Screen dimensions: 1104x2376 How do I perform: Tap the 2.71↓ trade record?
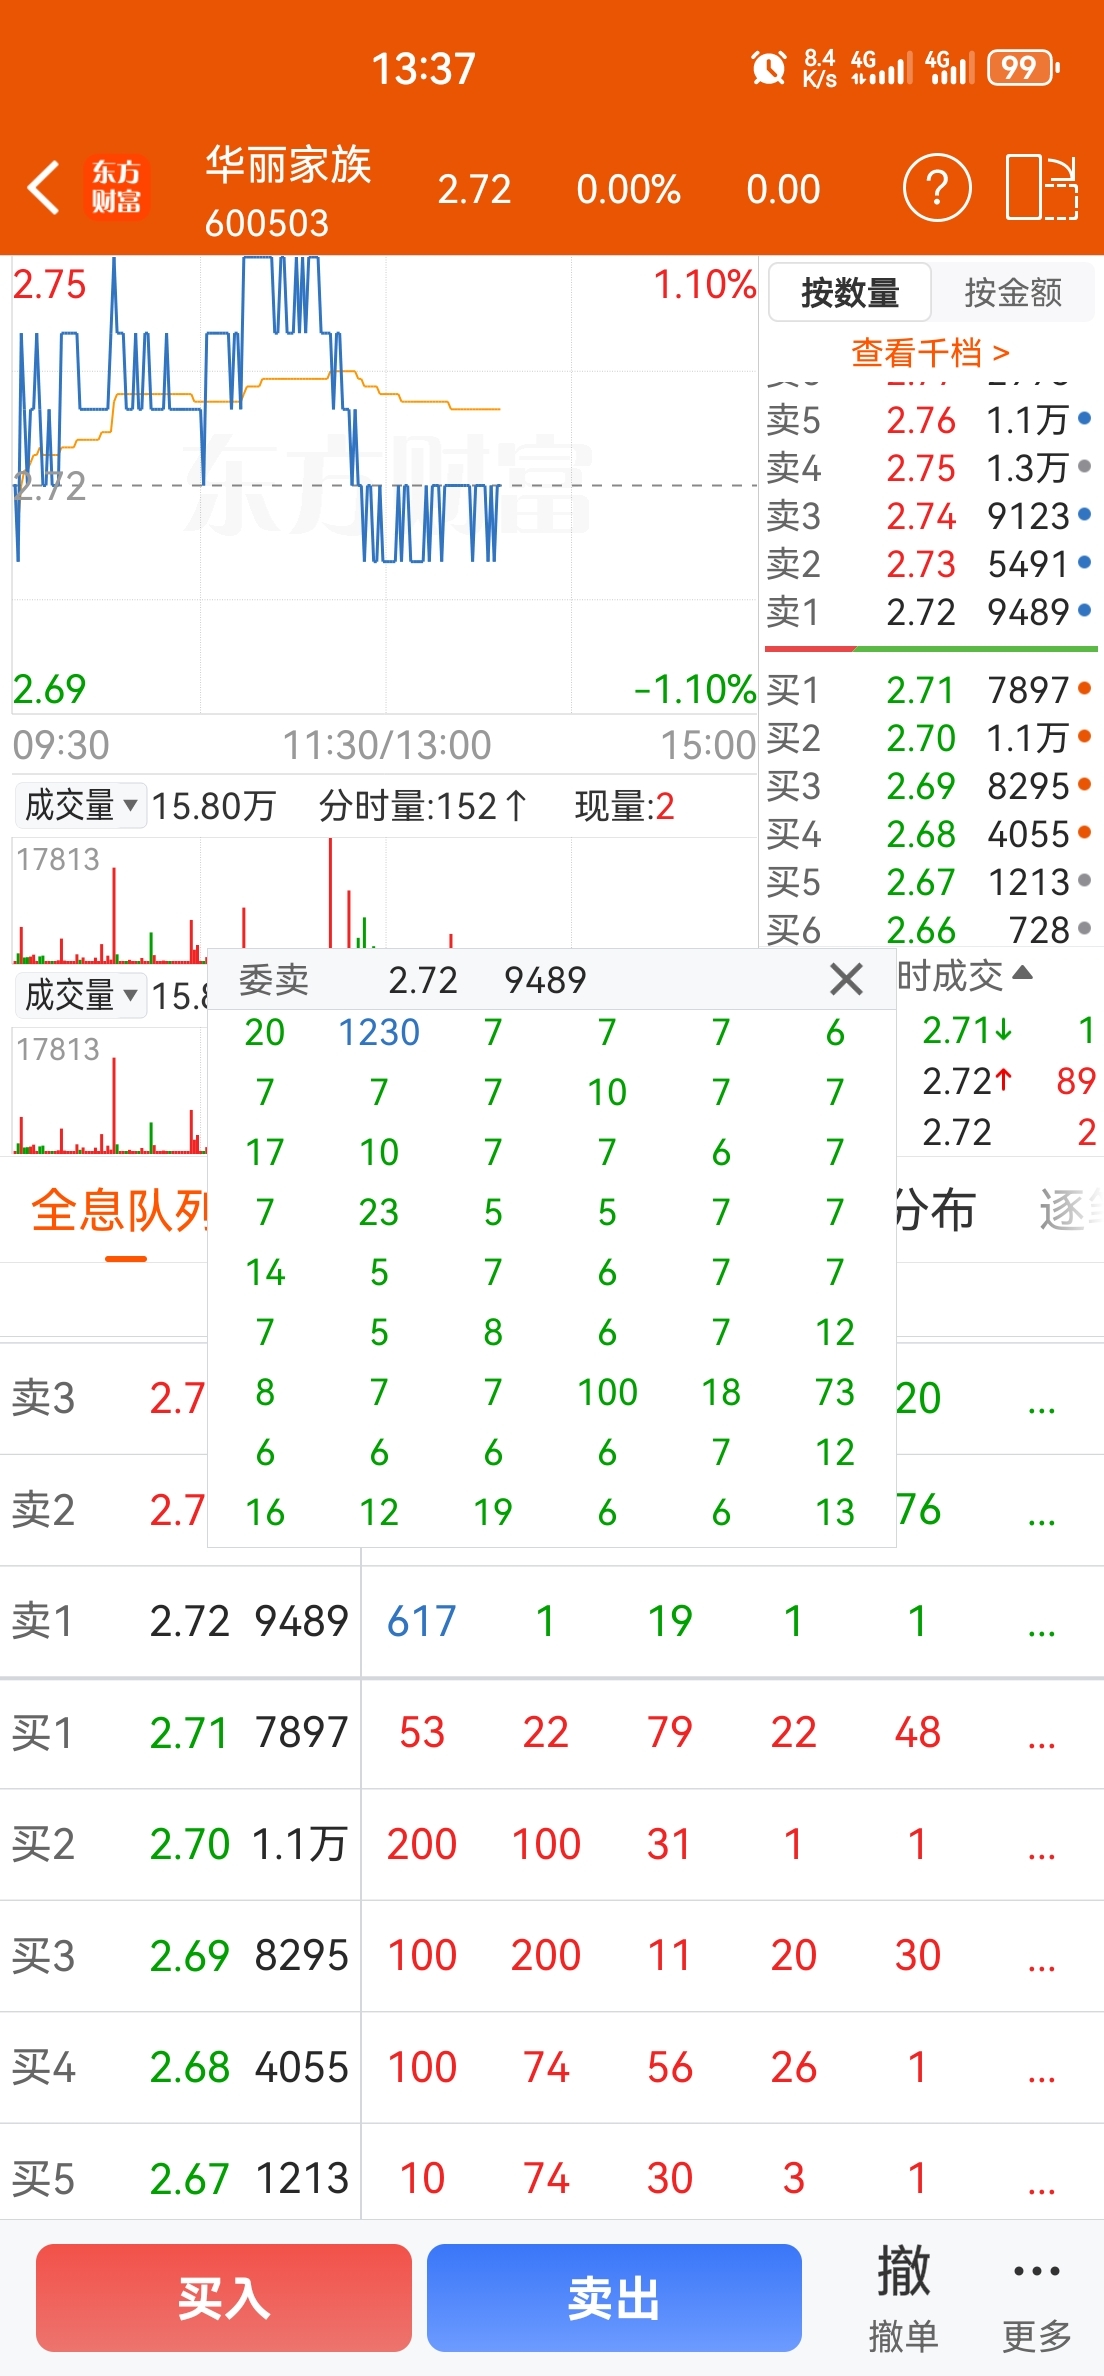click(1008, 1031)
